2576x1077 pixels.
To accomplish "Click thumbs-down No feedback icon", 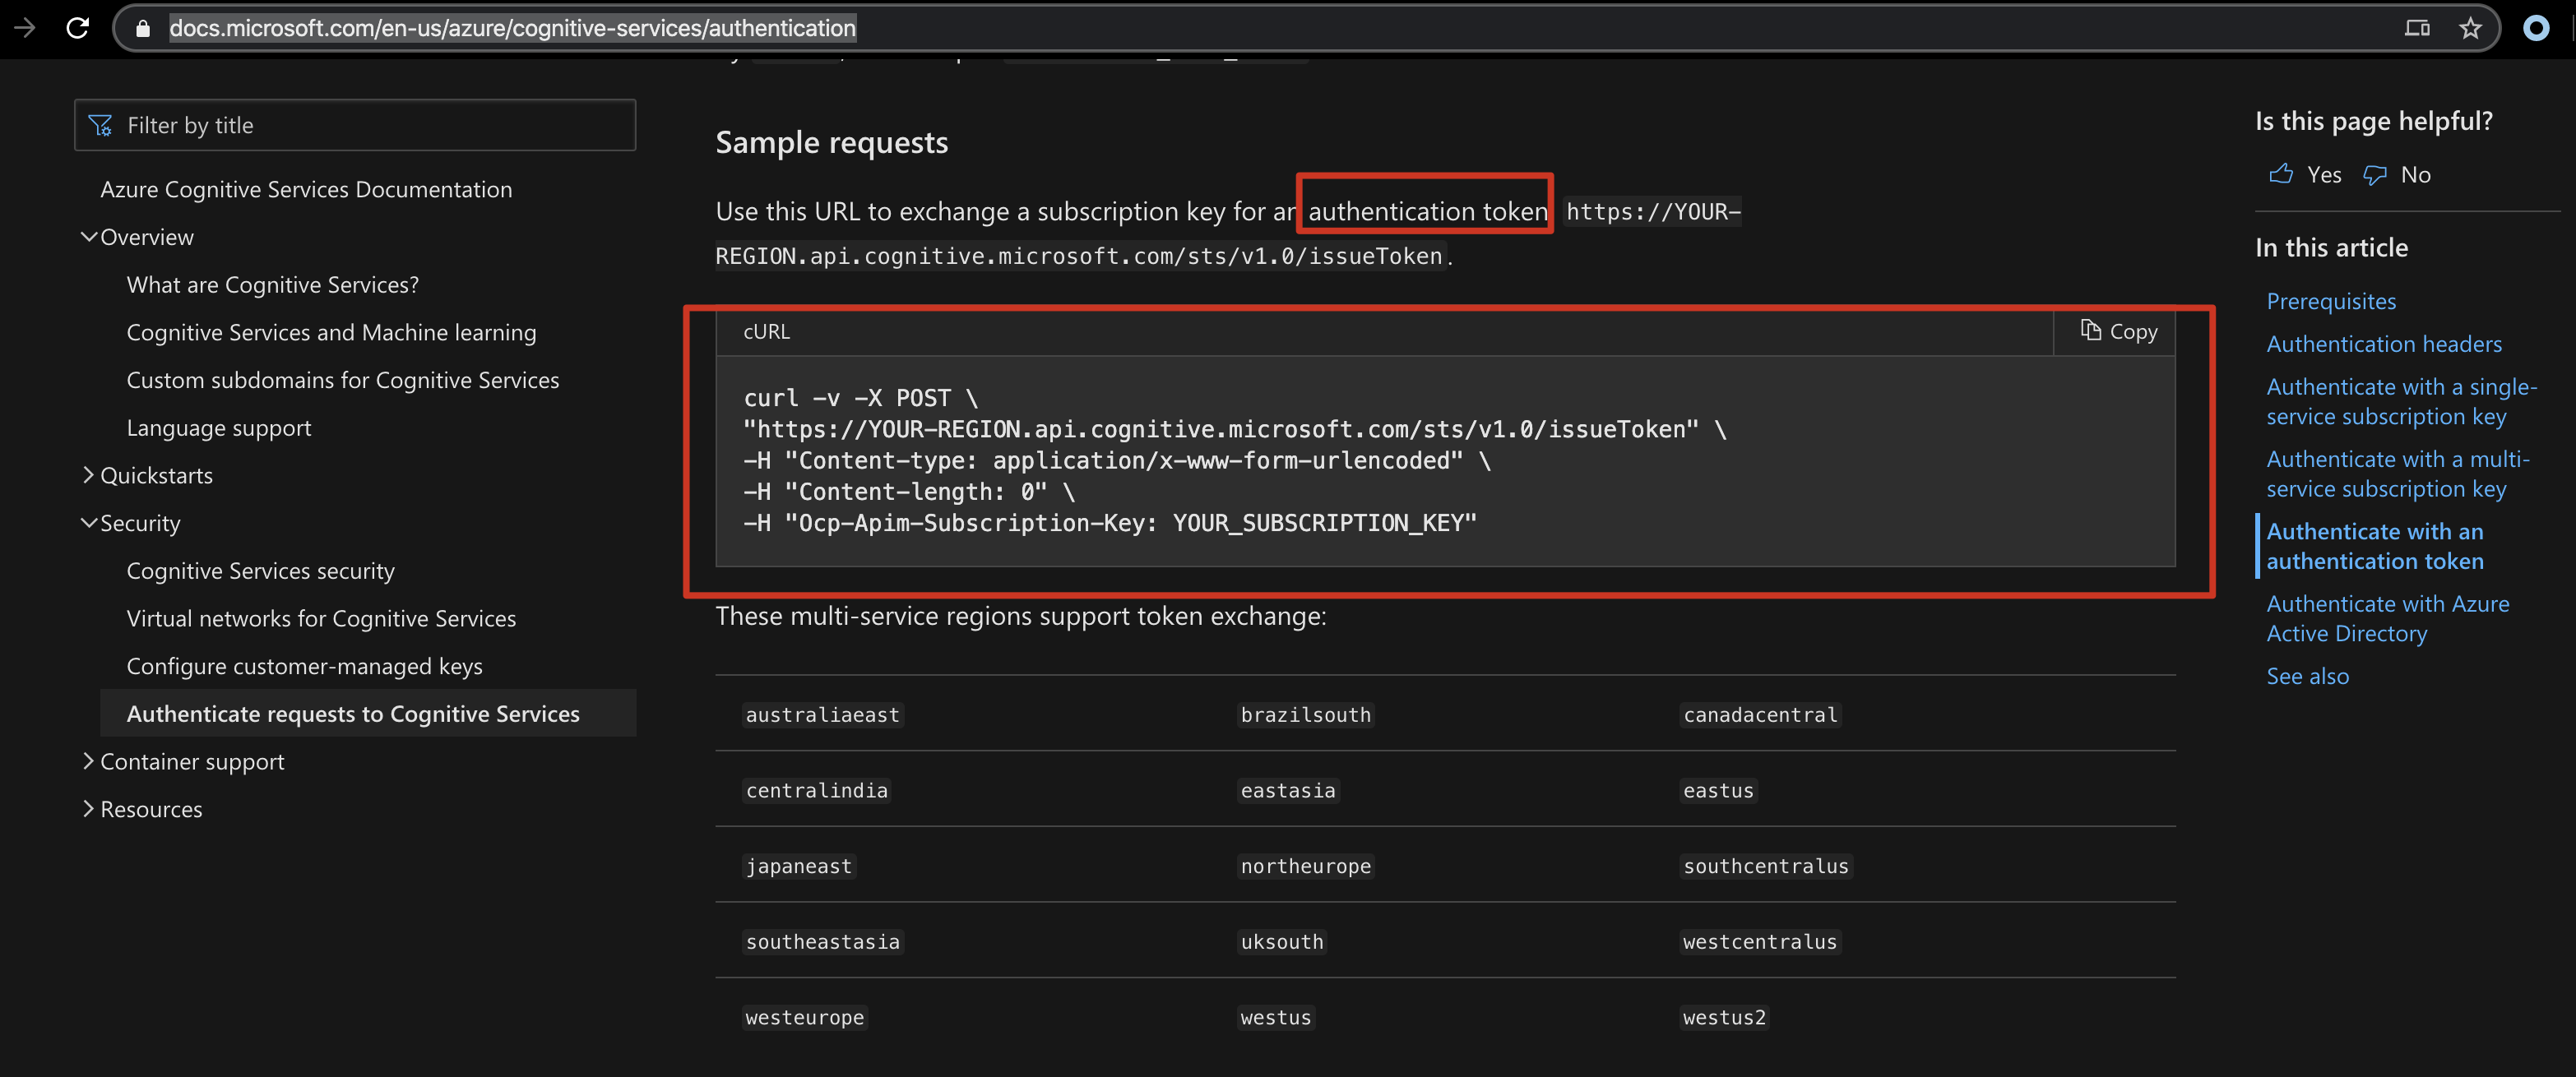I will [x=2375, y=175].
